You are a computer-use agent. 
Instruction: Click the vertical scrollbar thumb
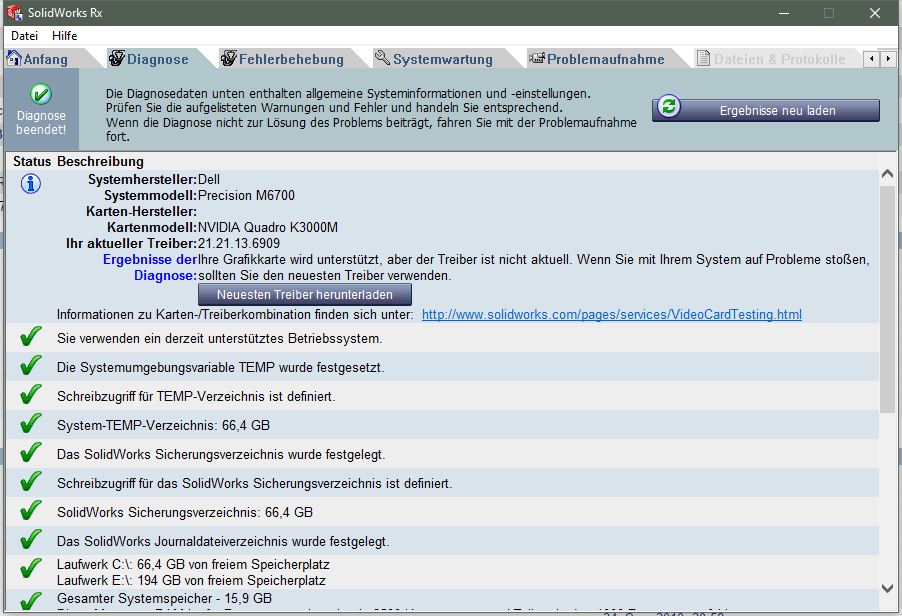coord(887,299)
